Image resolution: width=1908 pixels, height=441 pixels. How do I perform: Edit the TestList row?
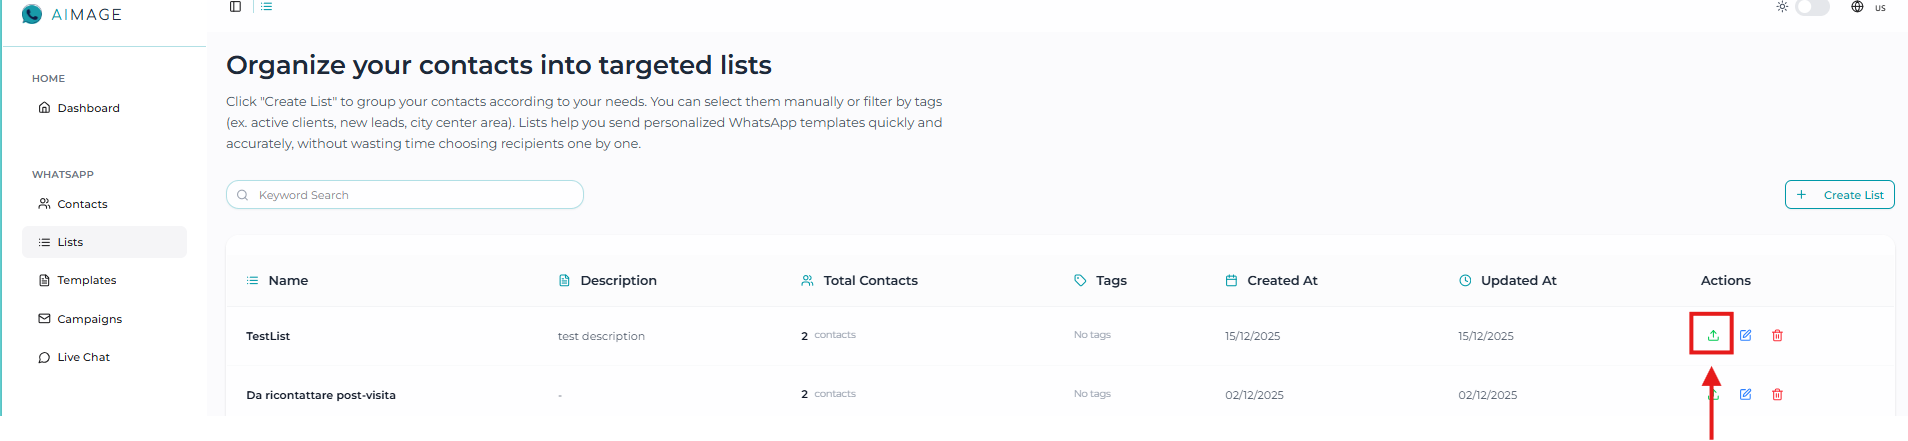tap(1745, 336)
